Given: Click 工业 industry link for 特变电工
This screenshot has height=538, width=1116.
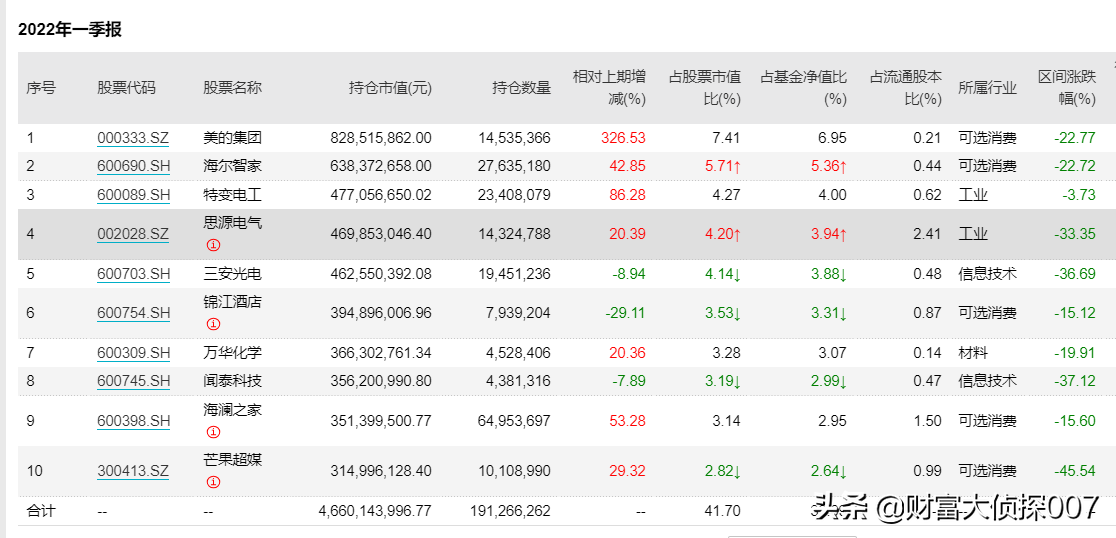Looking at the screenshot, I should click(973, 195).
